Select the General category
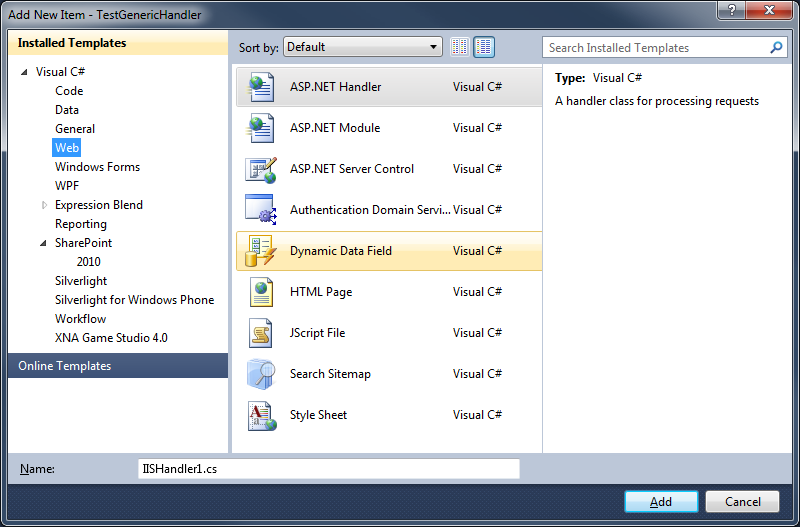This screenshot has height=527, width=800. 75,129
